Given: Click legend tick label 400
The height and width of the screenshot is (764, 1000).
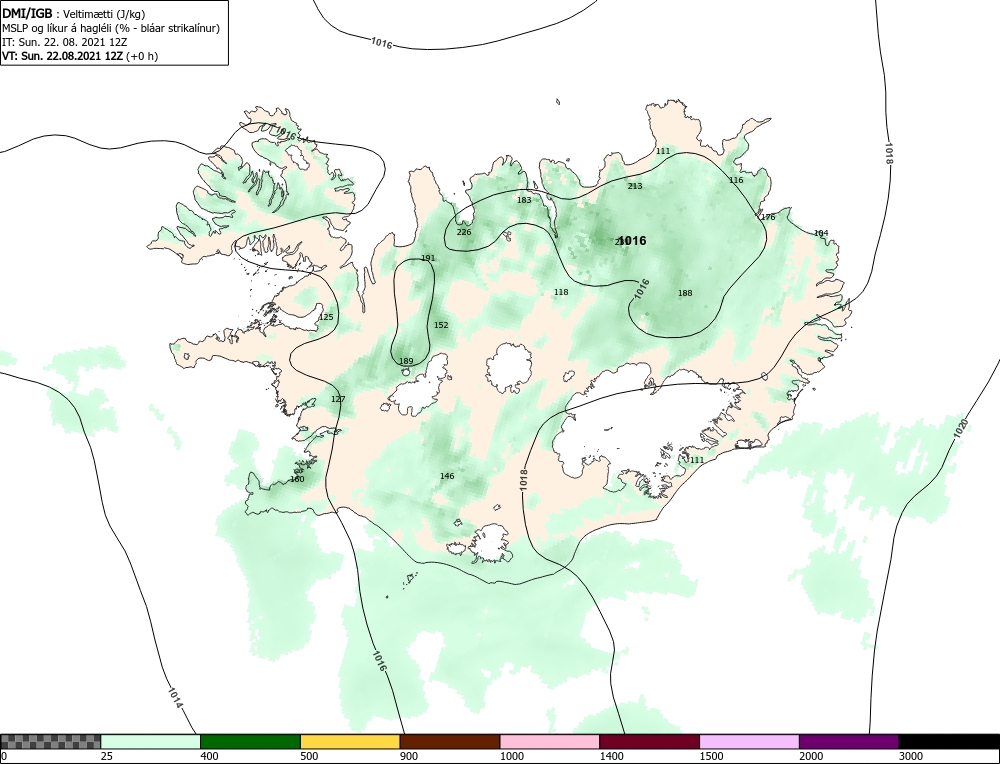Looking at the screenshot, I should (210, 756).
